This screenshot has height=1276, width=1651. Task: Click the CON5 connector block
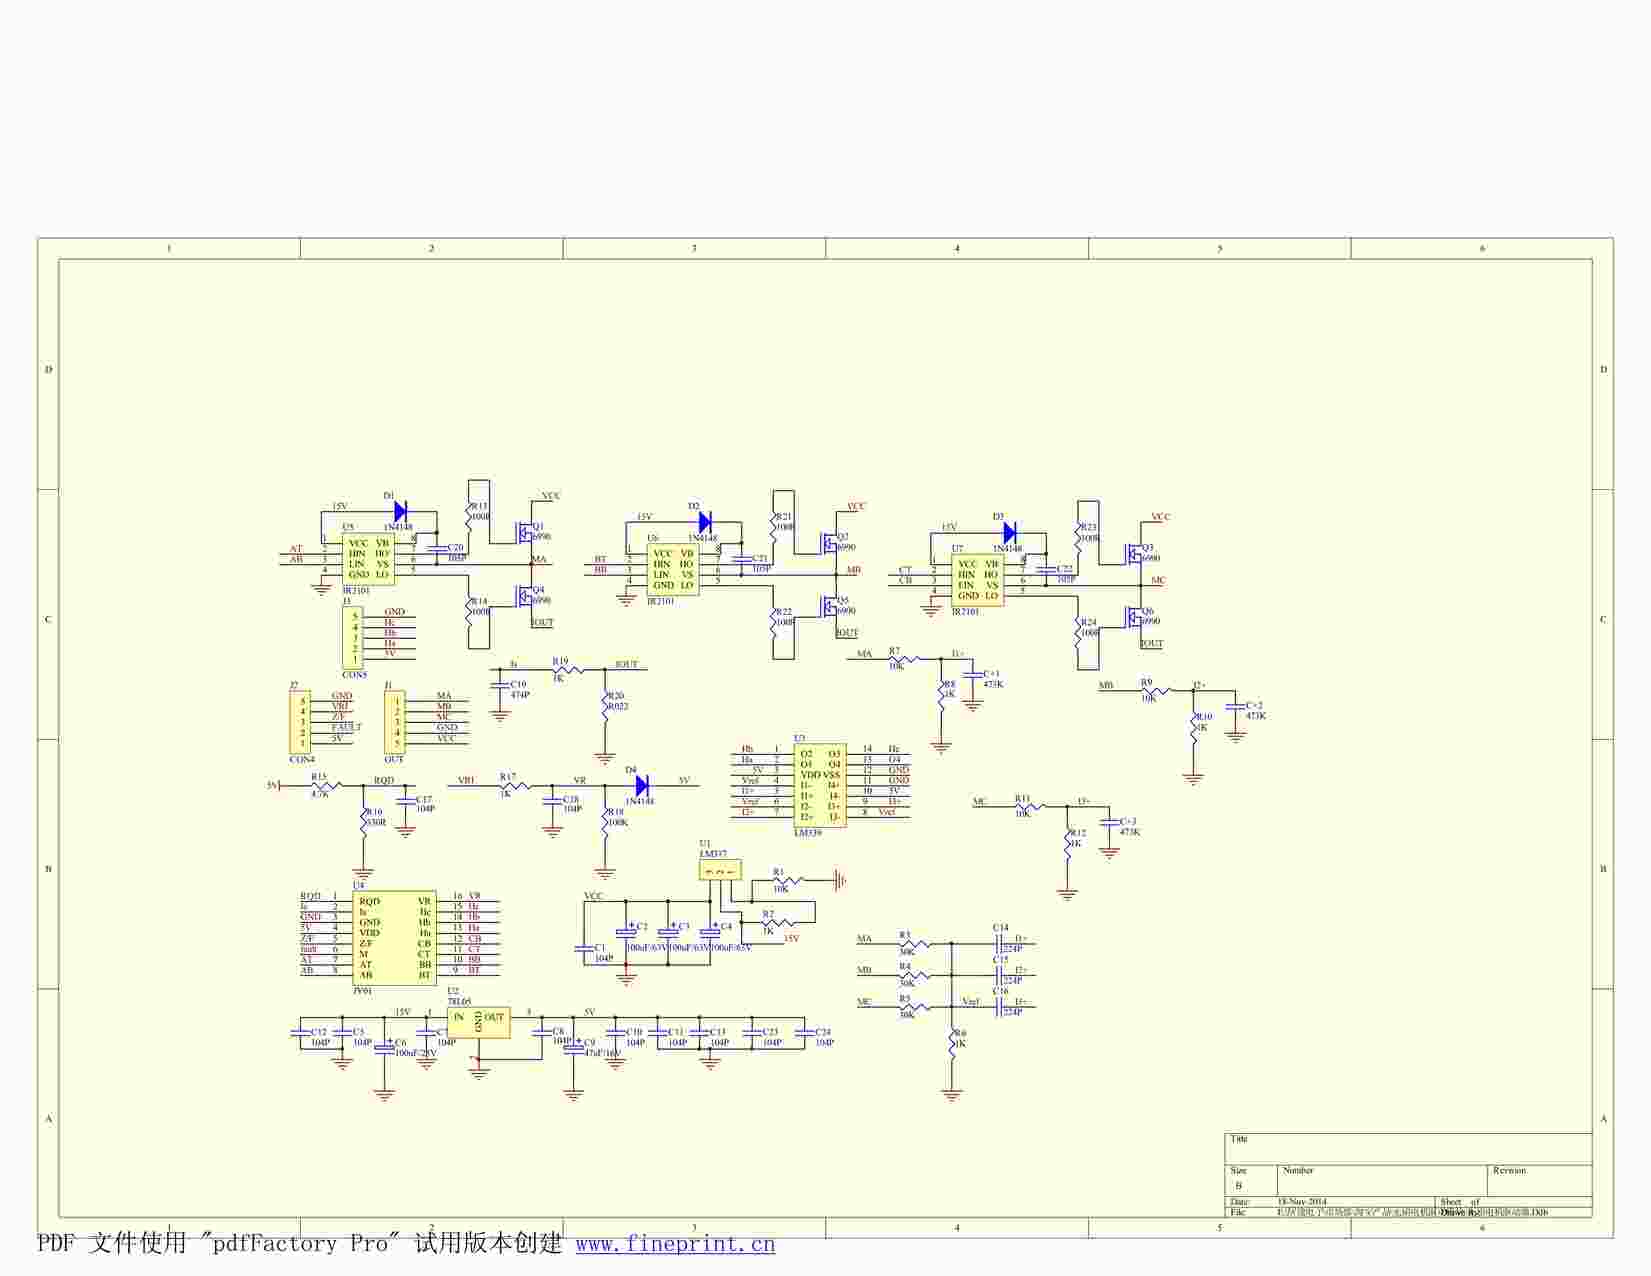[x=353, y=637]
